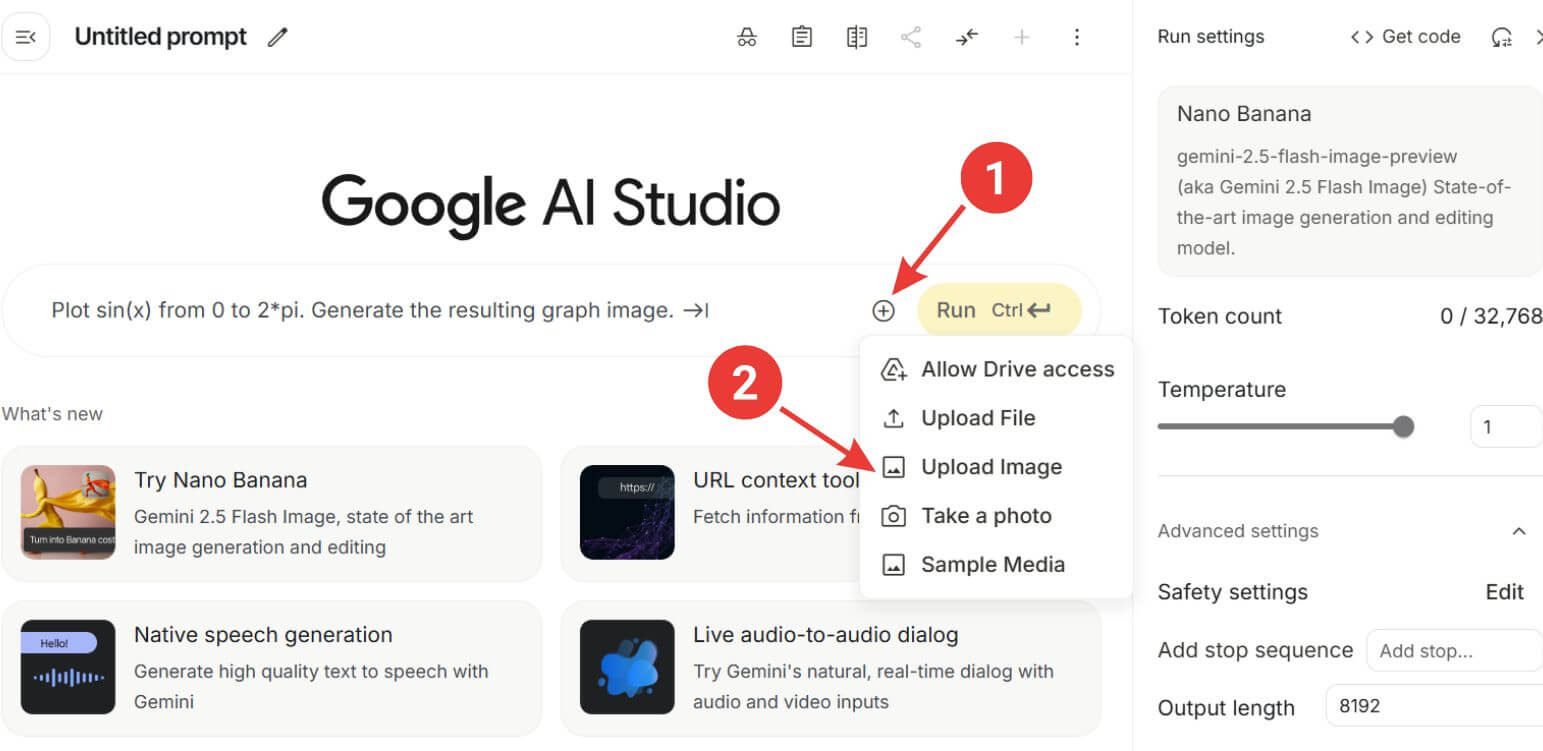Click the image icon beside Sample Media

893,565
